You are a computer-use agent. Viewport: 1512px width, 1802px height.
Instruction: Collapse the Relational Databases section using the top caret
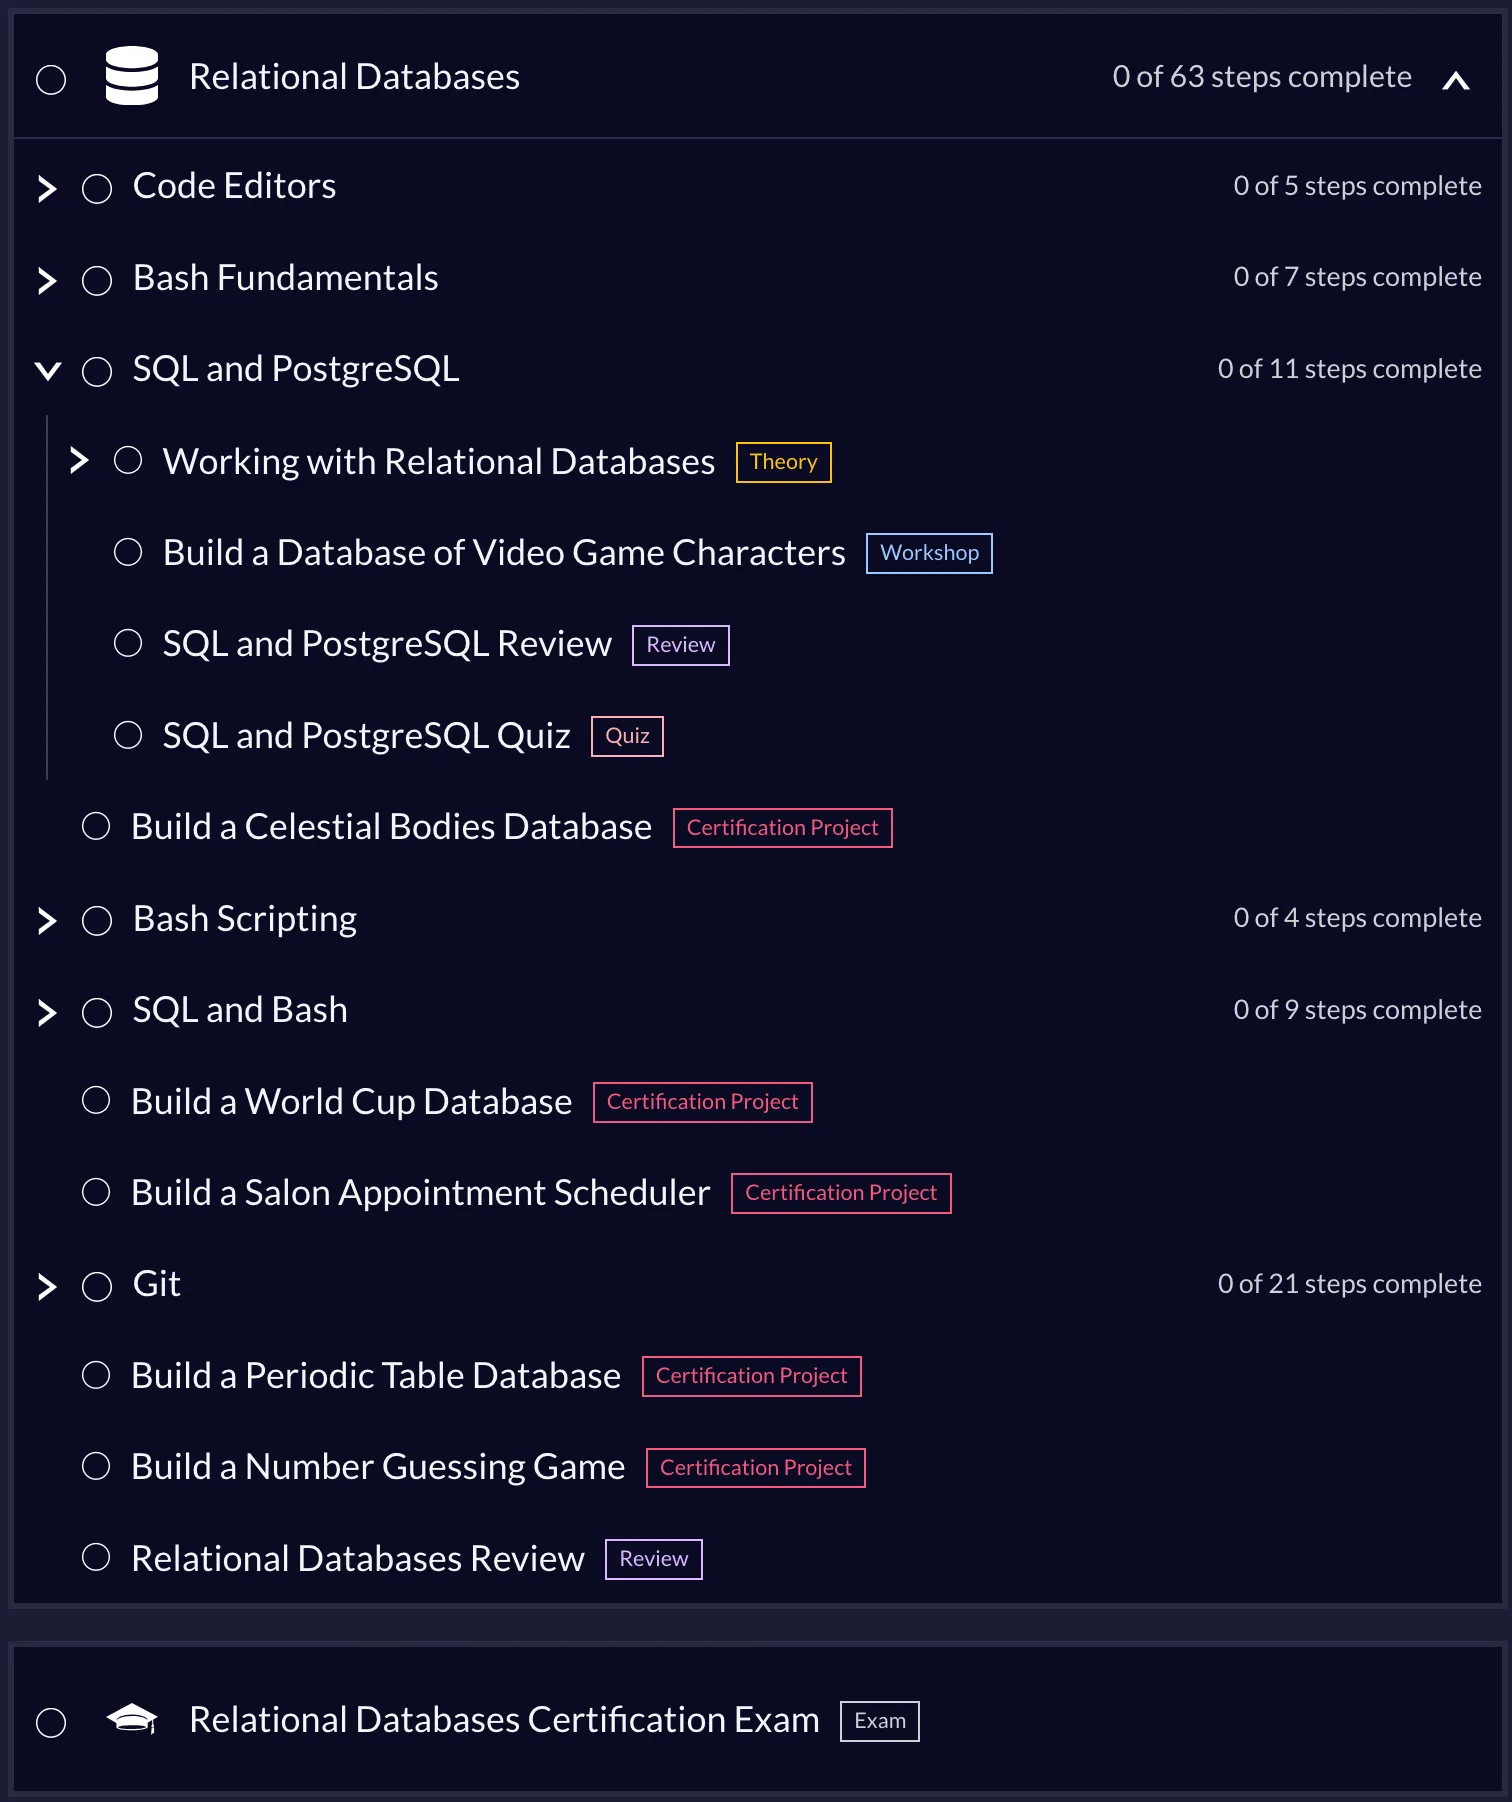[1456, 81]
